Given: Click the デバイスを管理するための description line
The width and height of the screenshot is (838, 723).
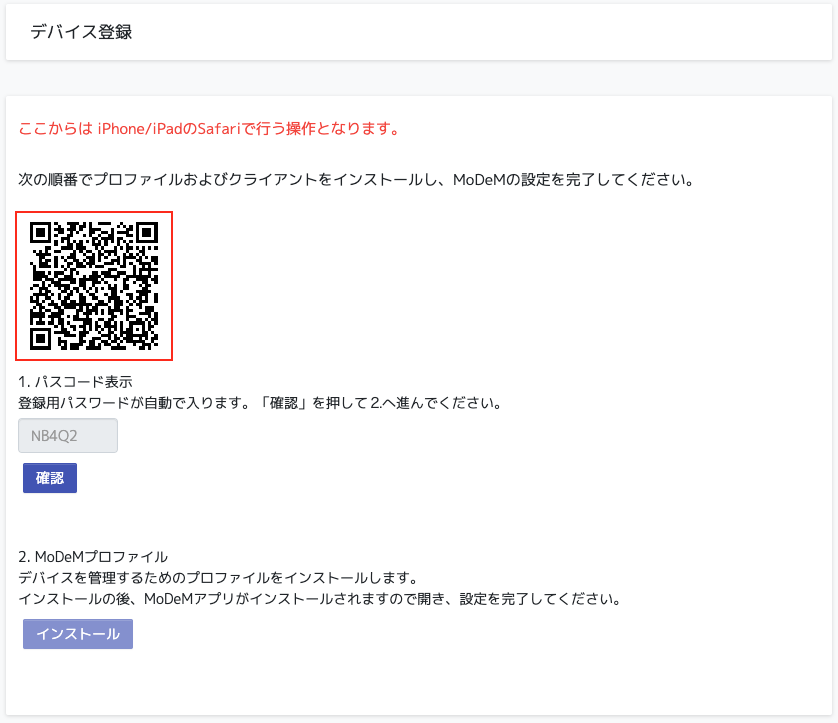Looking at the screenshot, I should pyautogui.click(x=217, y=578).
